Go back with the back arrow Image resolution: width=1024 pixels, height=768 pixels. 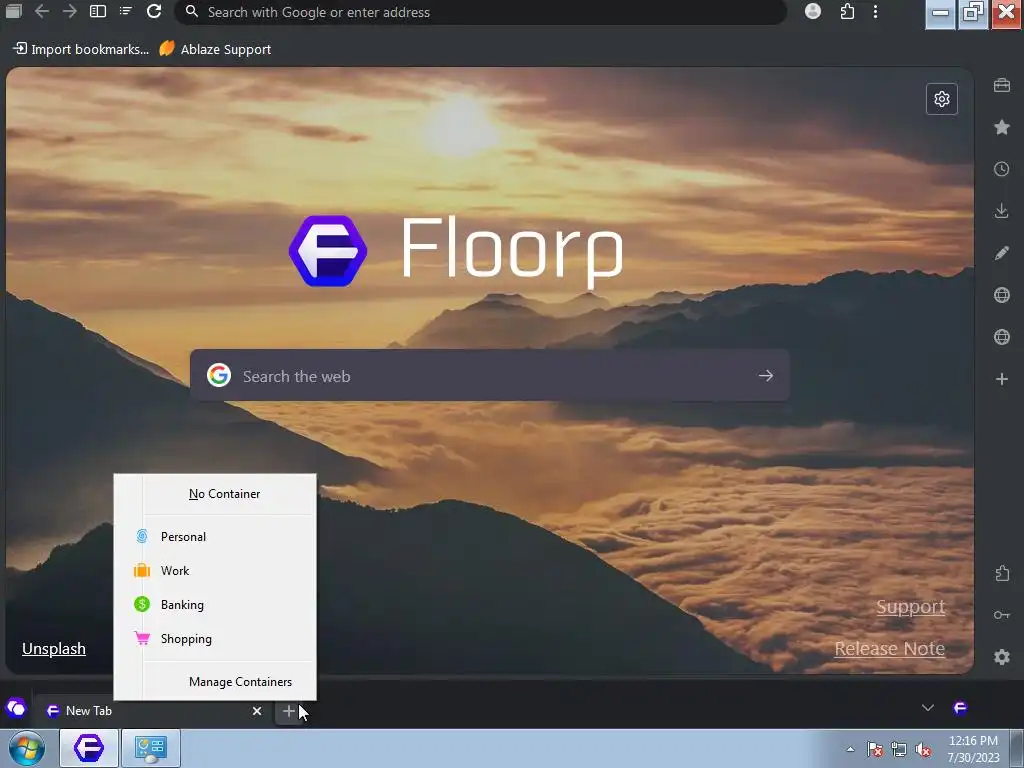tap(42, 12)
